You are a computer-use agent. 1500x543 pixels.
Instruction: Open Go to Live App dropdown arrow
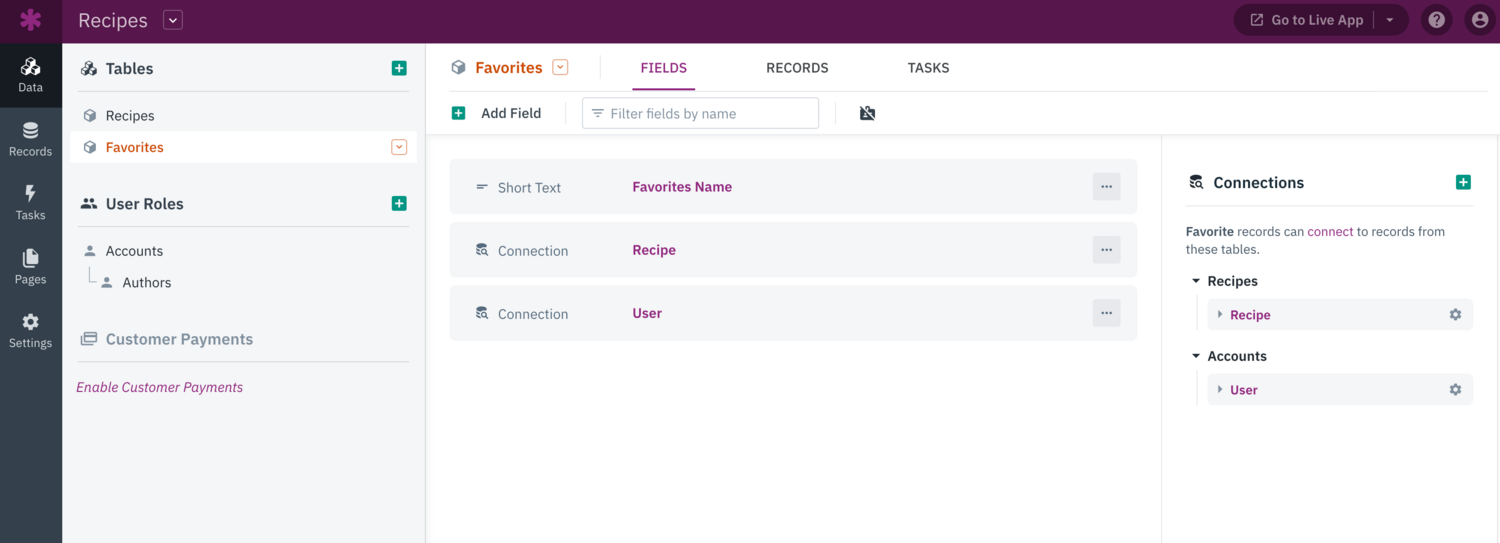(x=1390, y=20)
